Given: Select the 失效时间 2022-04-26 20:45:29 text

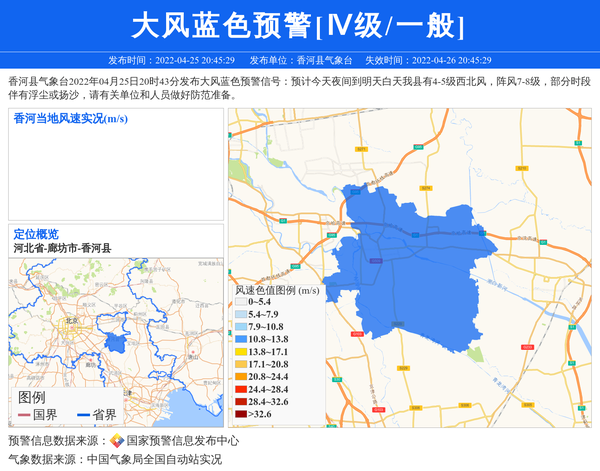Looking at the screenshot, I should pos(429,60).
